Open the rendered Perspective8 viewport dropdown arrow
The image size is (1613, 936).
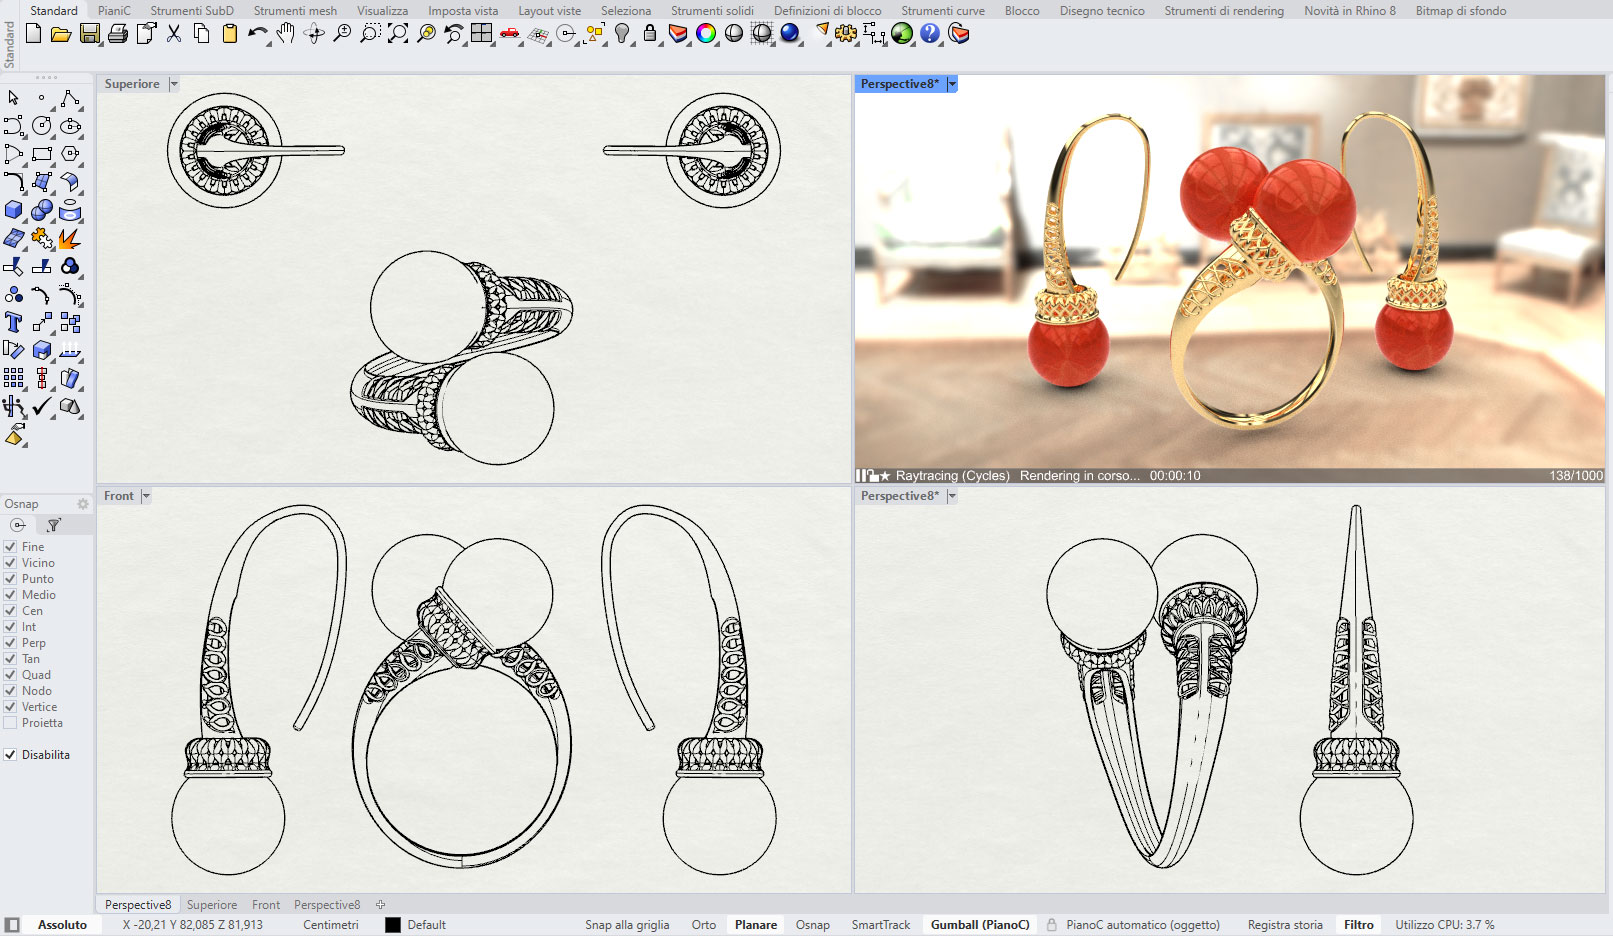[952, 84]
